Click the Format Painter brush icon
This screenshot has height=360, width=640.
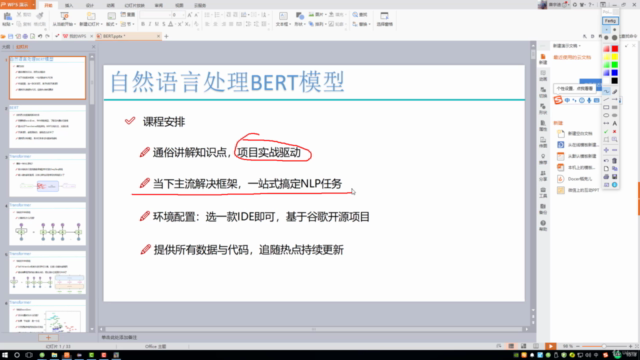[x=40, y=16]
